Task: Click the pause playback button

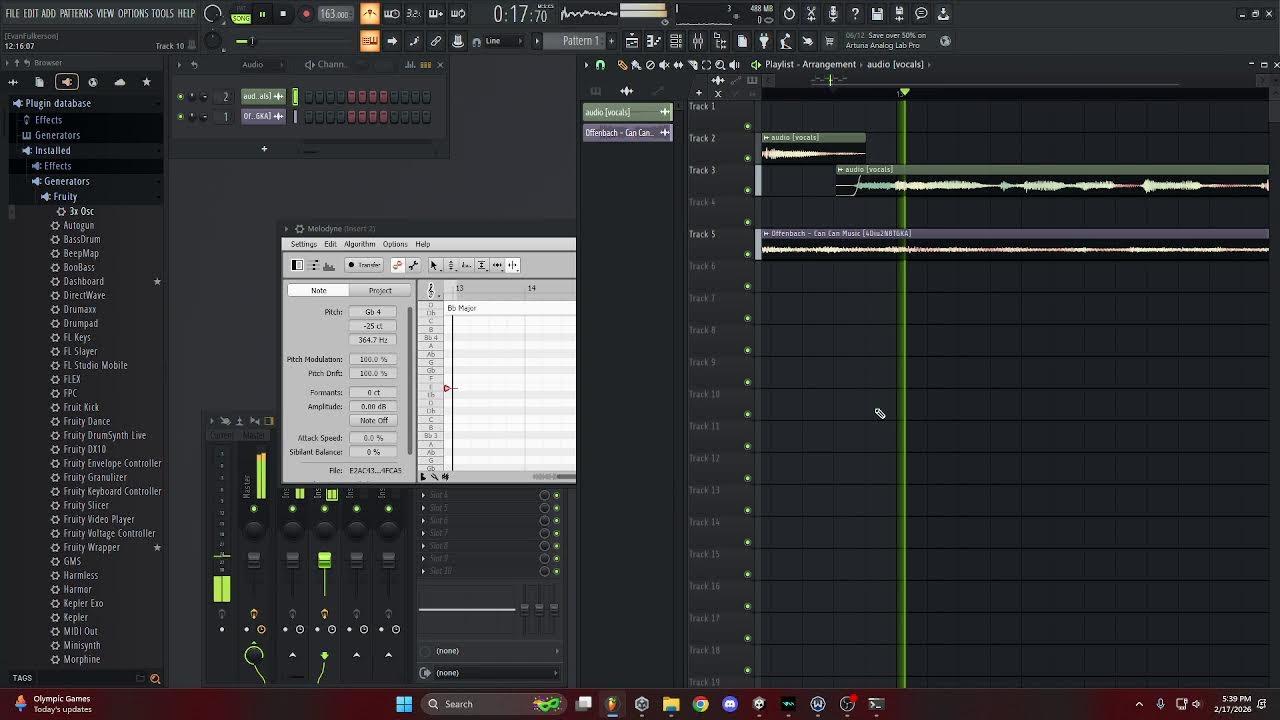Action: click(x=262, y=14)
